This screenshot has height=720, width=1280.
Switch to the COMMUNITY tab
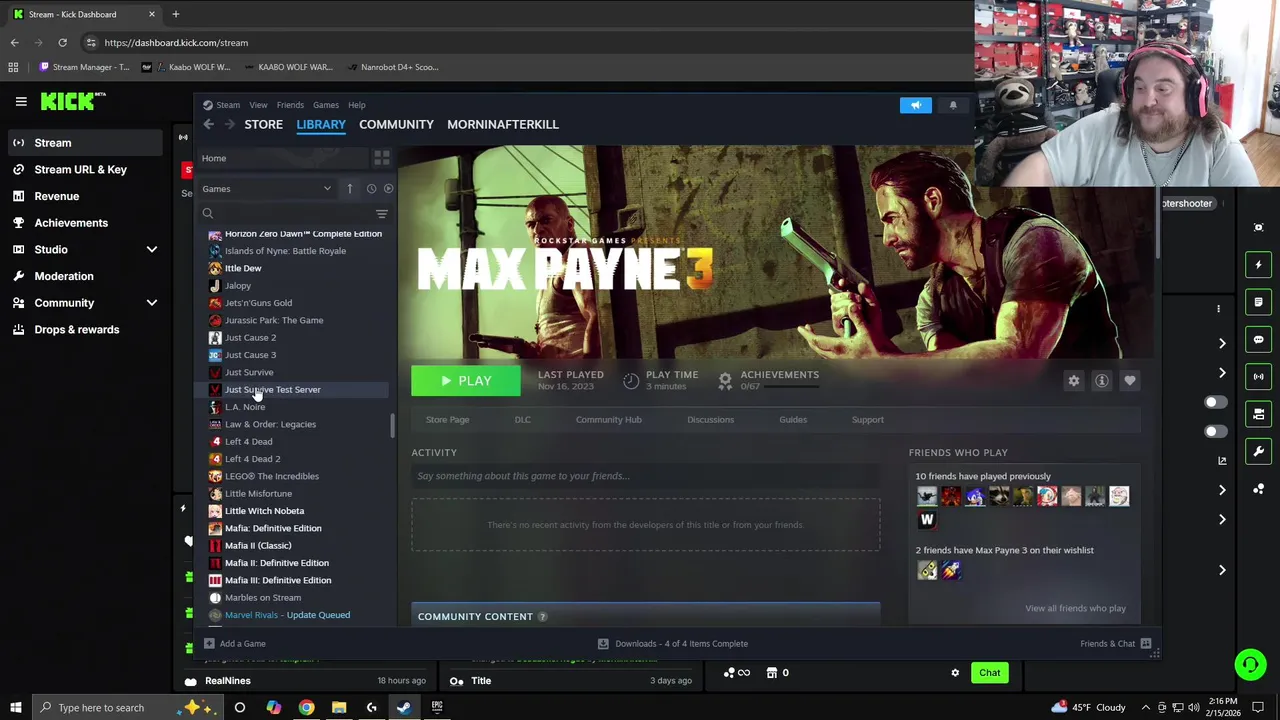click(x=396, y=124)
